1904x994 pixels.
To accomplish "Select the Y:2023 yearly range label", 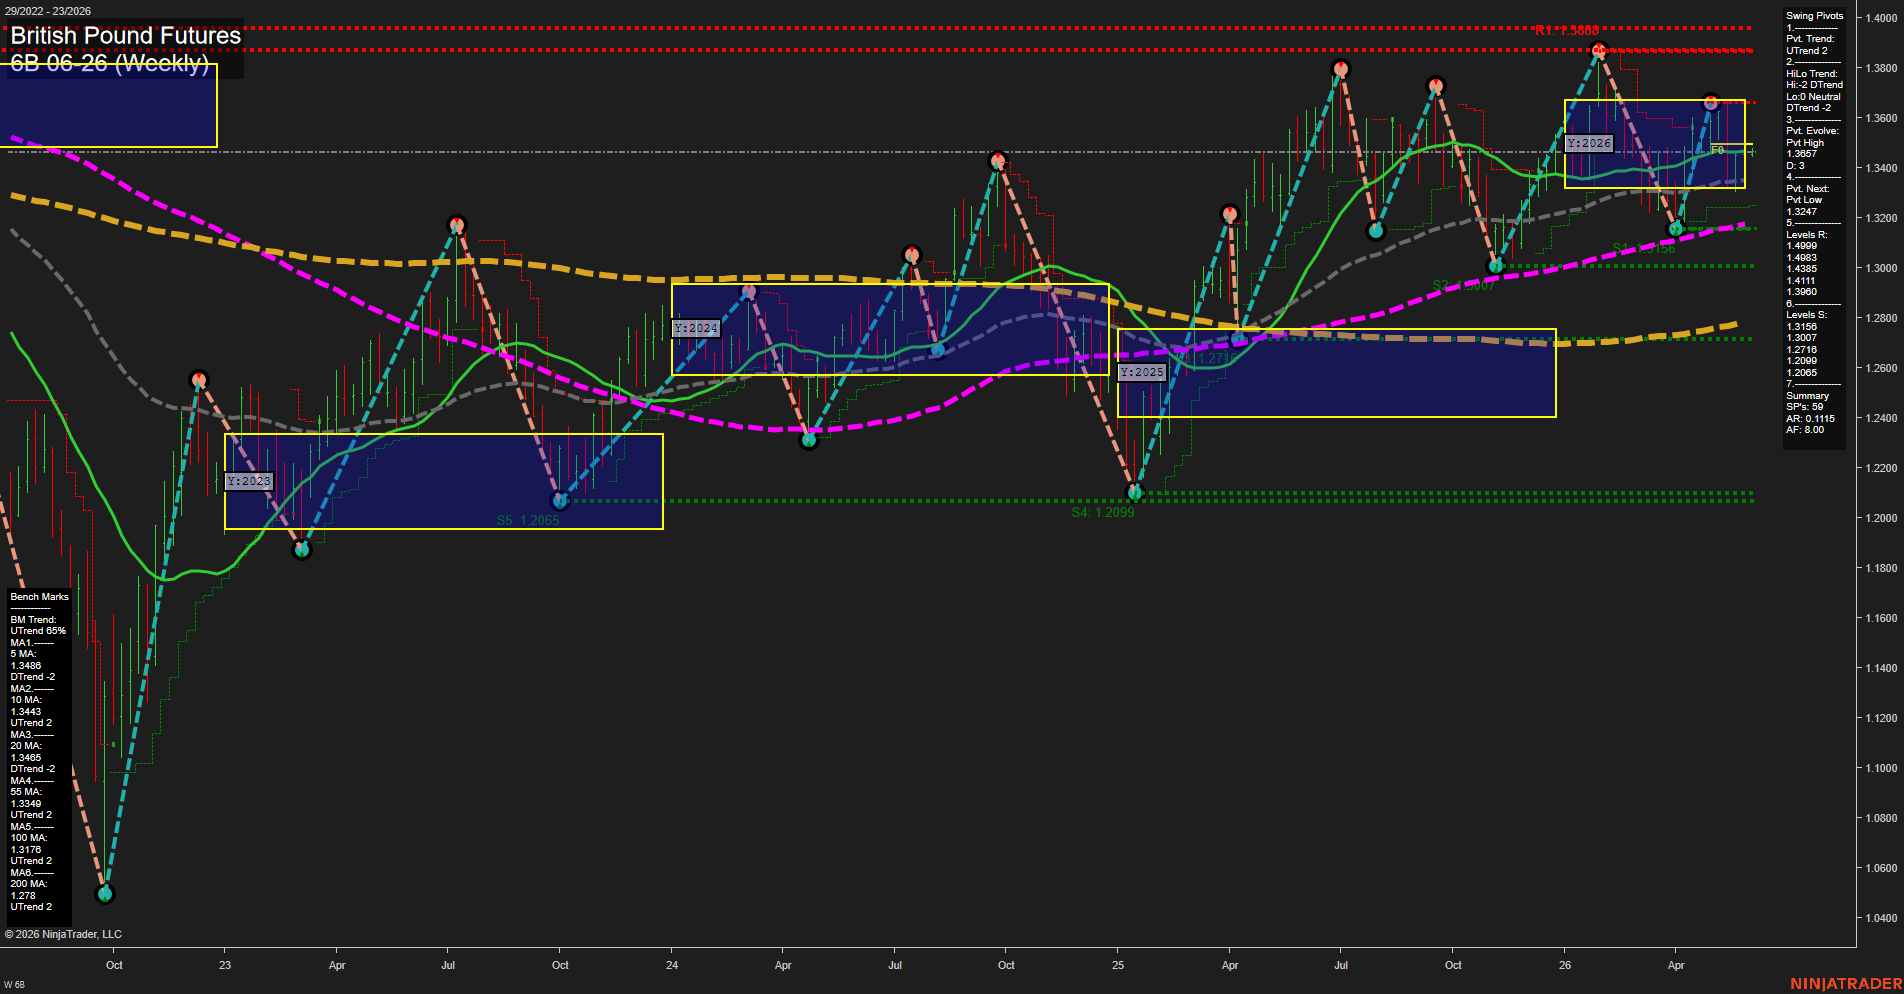I will [249, 481].
